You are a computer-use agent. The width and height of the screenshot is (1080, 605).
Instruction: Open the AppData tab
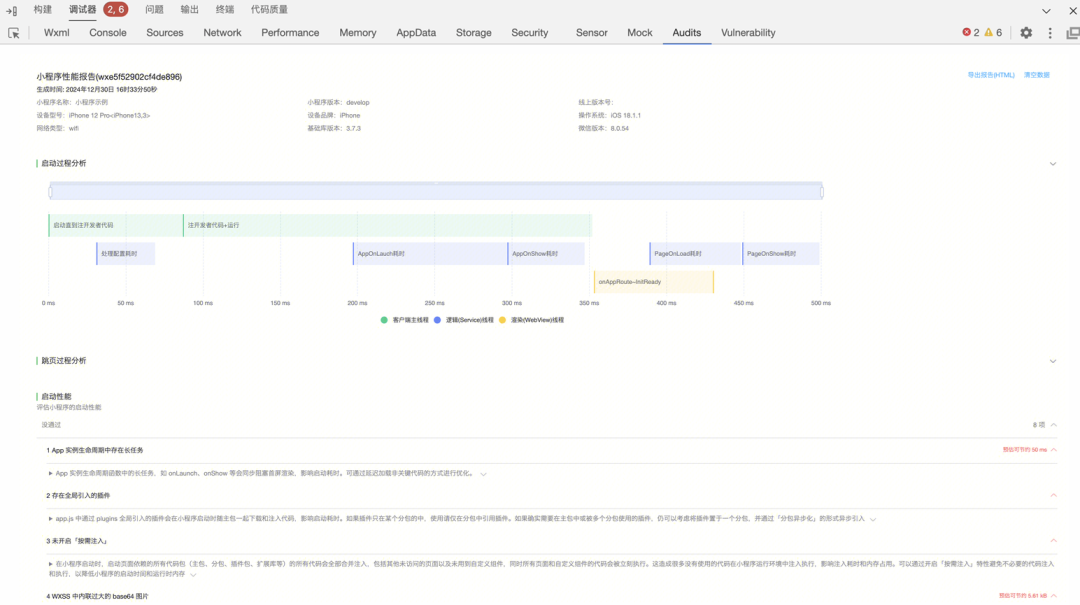click(x=416, y=32)
